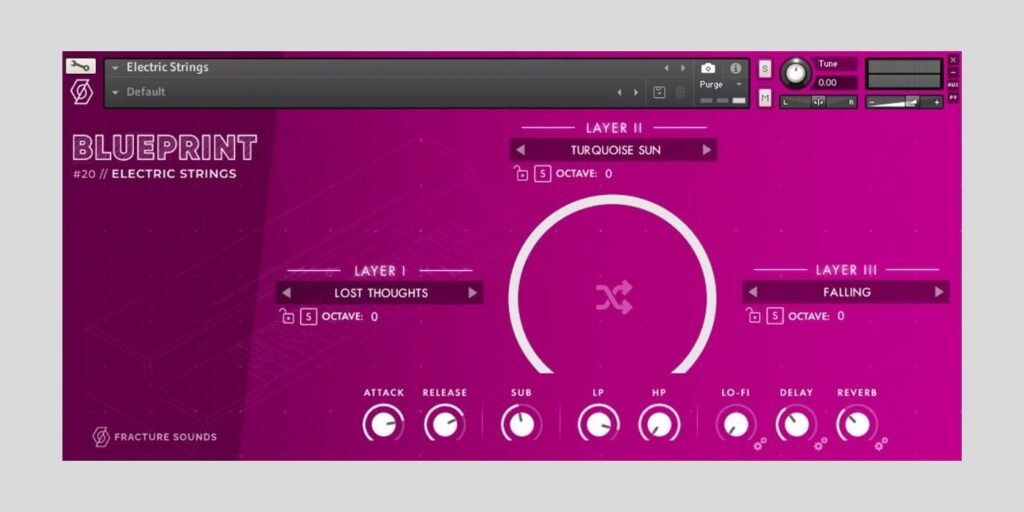
Task: Open the instrument info icon
Action: click(x=736, y=68)
